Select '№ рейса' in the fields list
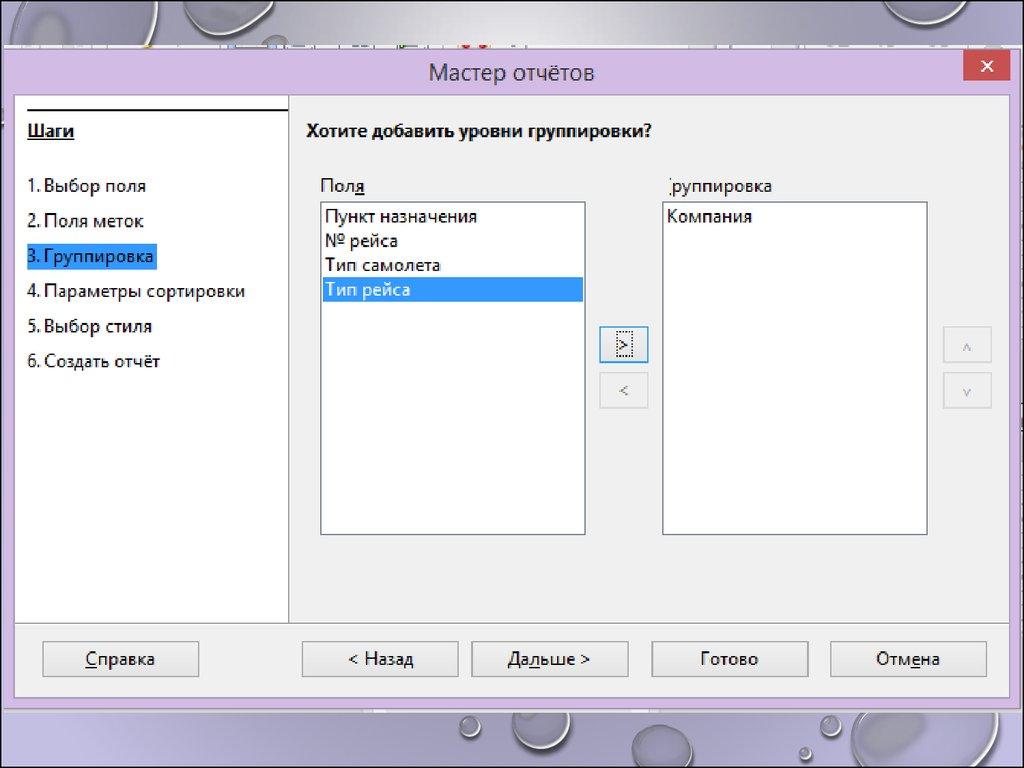Screen dimensions: 1024x768 tap(361, 241)
